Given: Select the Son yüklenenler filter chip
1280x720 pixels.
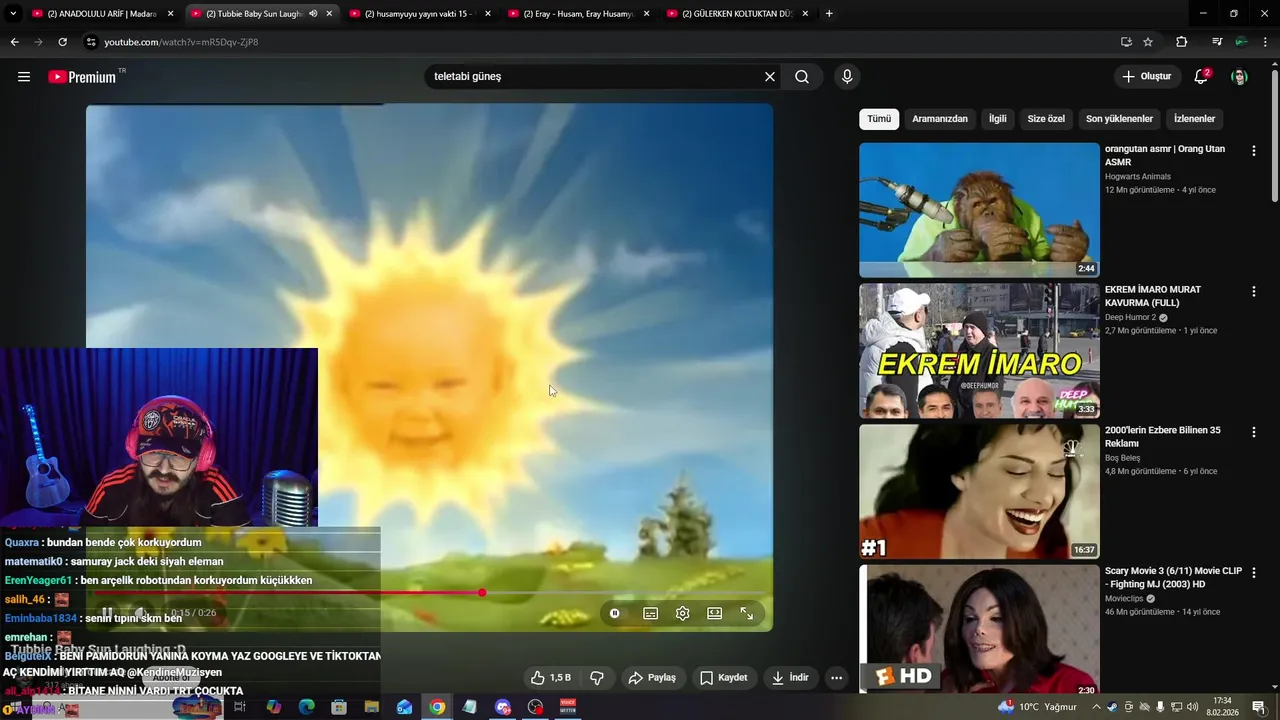Looking at the screenshot, I should 1119,119.
